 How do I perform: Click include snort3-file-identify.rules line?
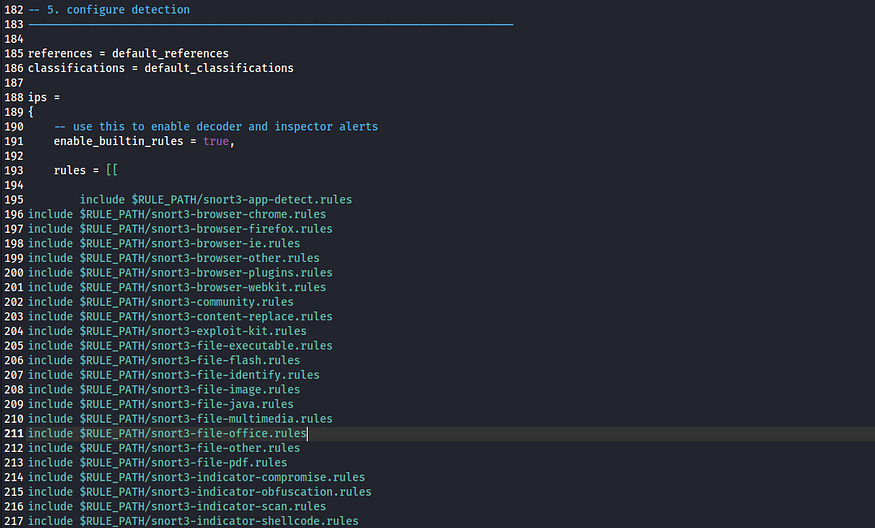(x=174, y=375)
